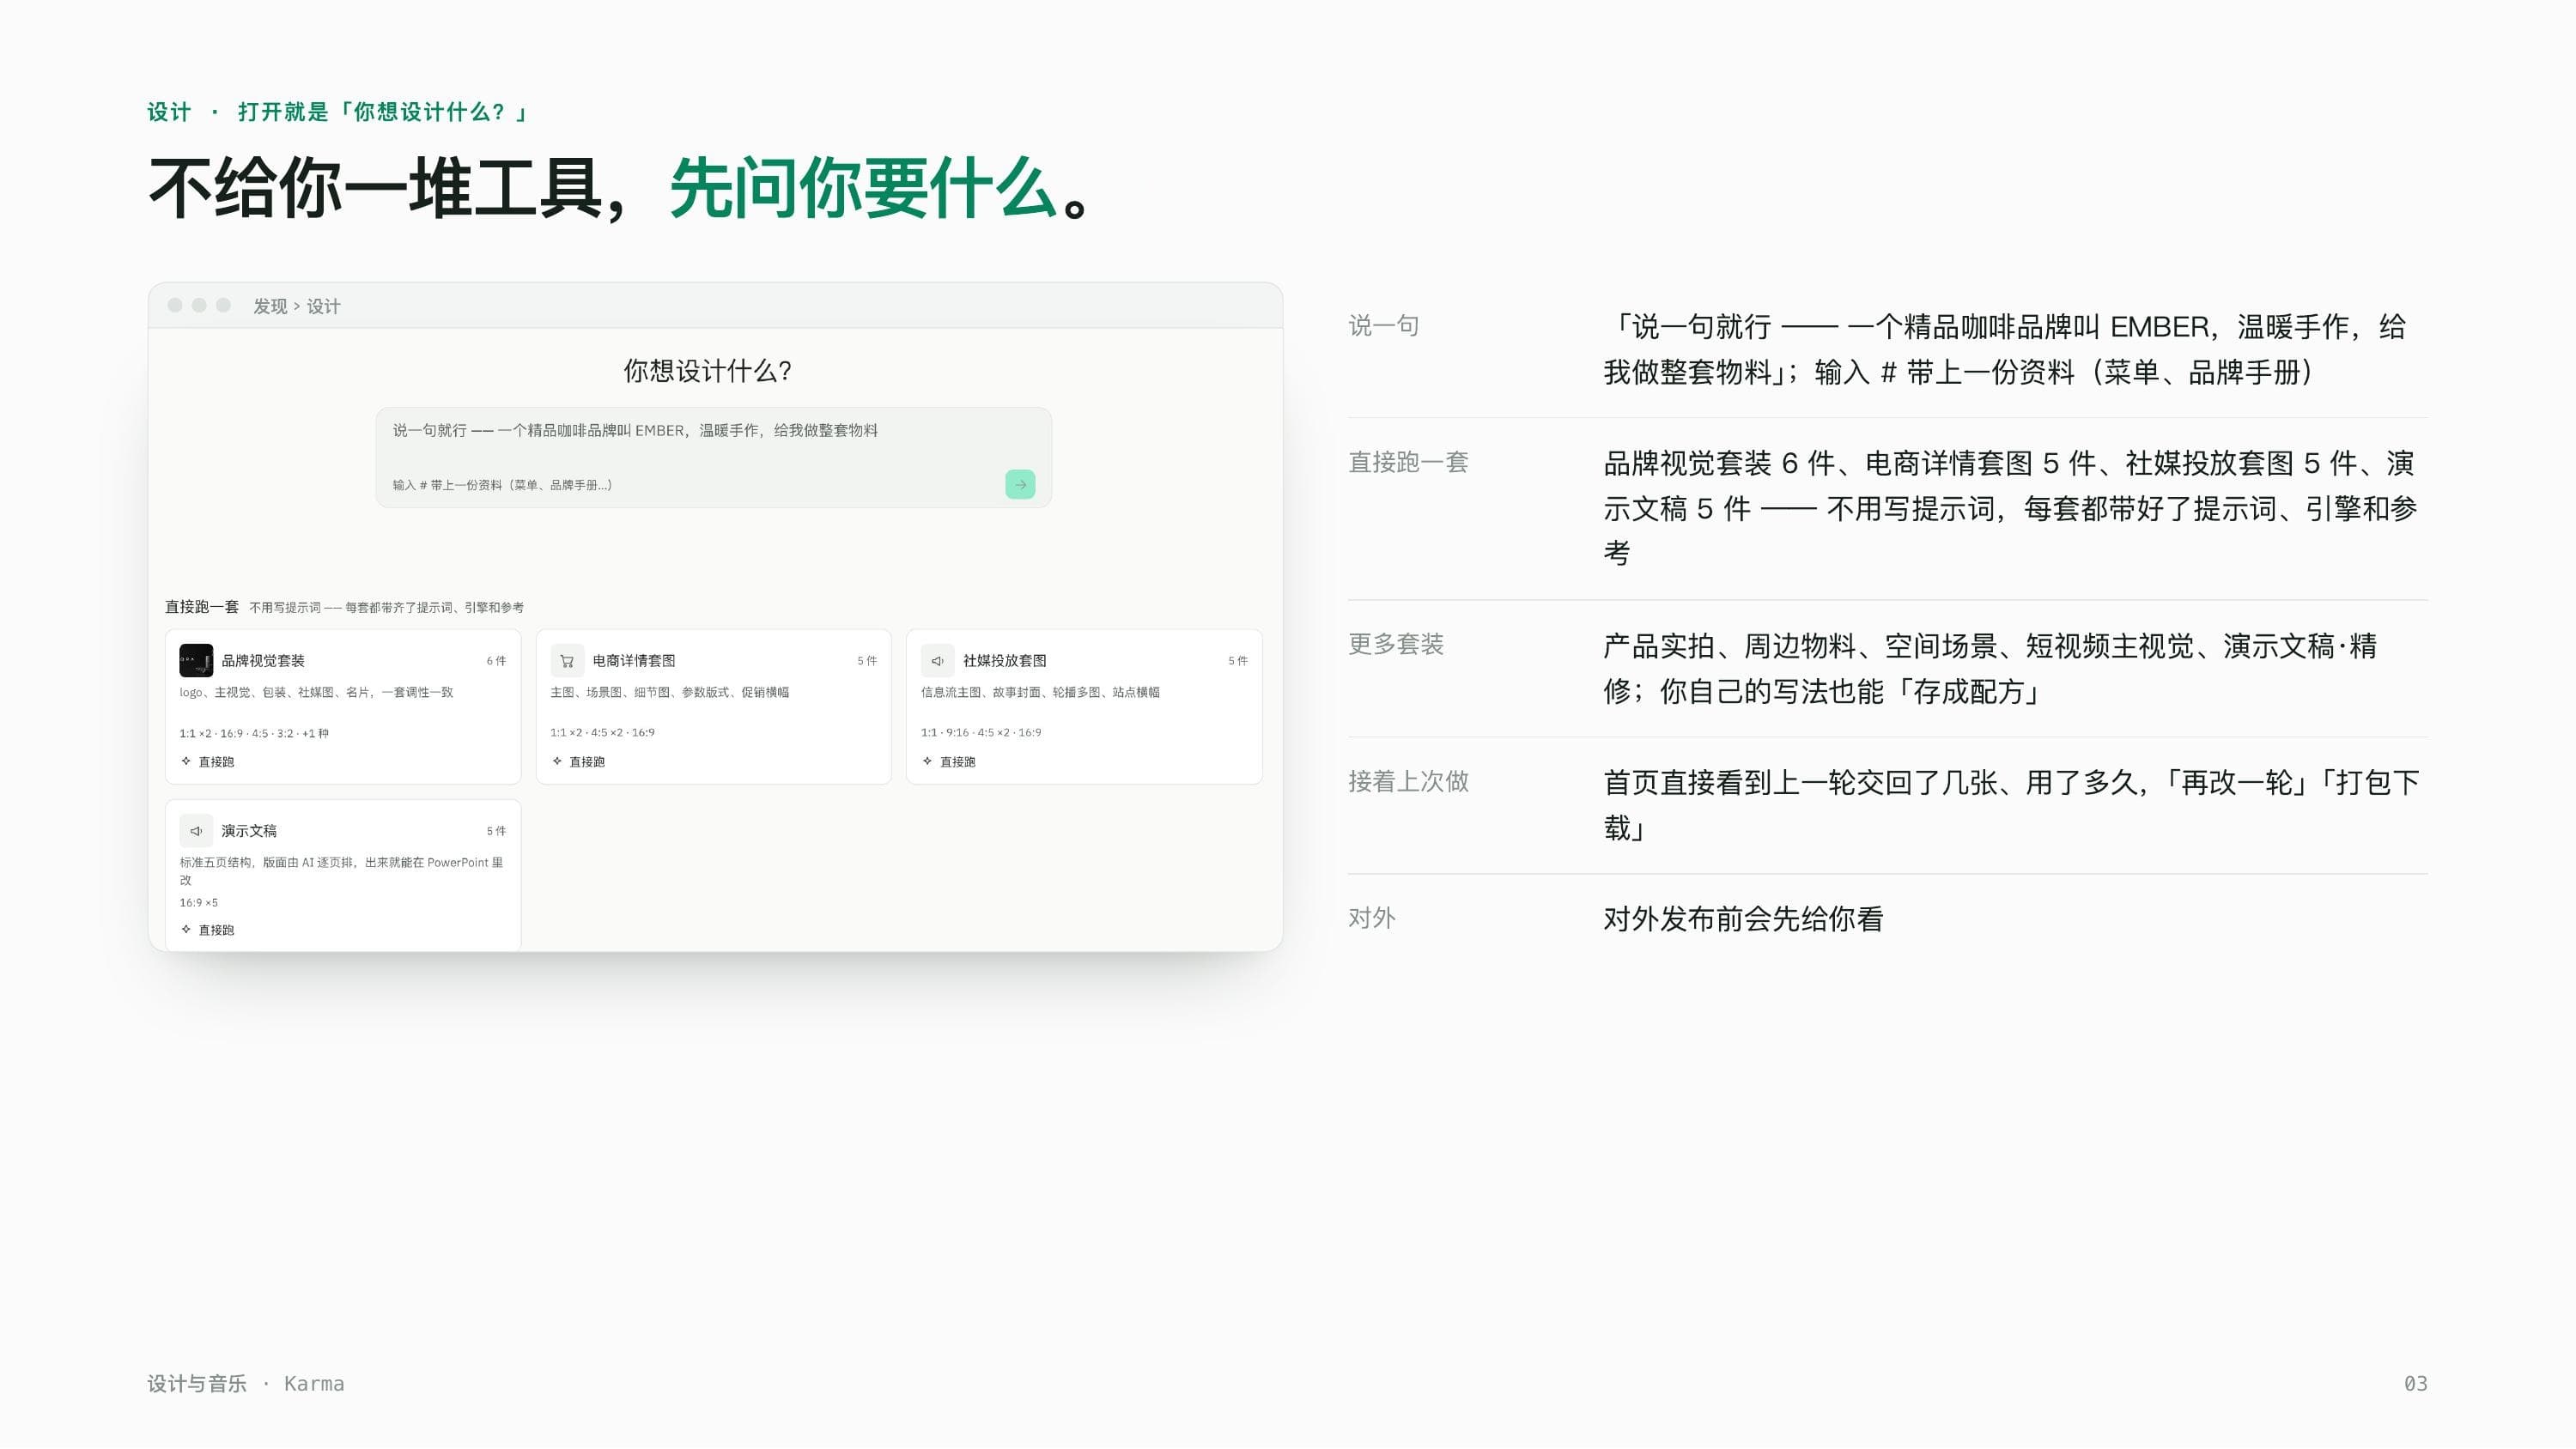Click the text 对外发布前会先给你看
Image resolution: width=2576 pixels, height=1449 pixels.
(1744, 919)
